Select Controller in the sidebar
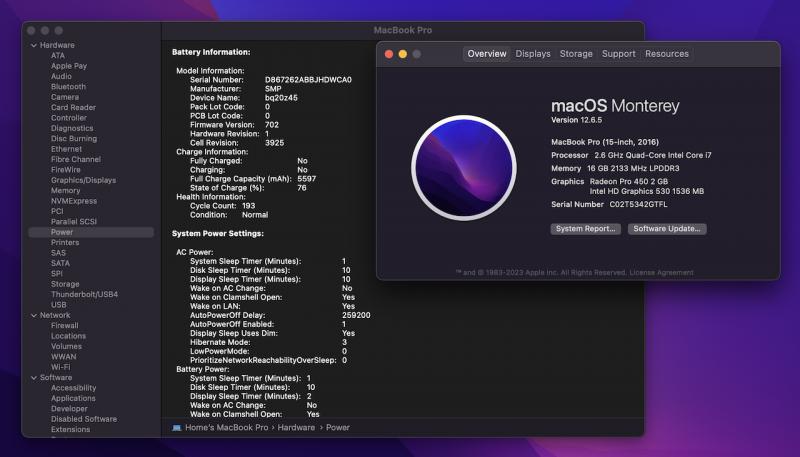 69,118
